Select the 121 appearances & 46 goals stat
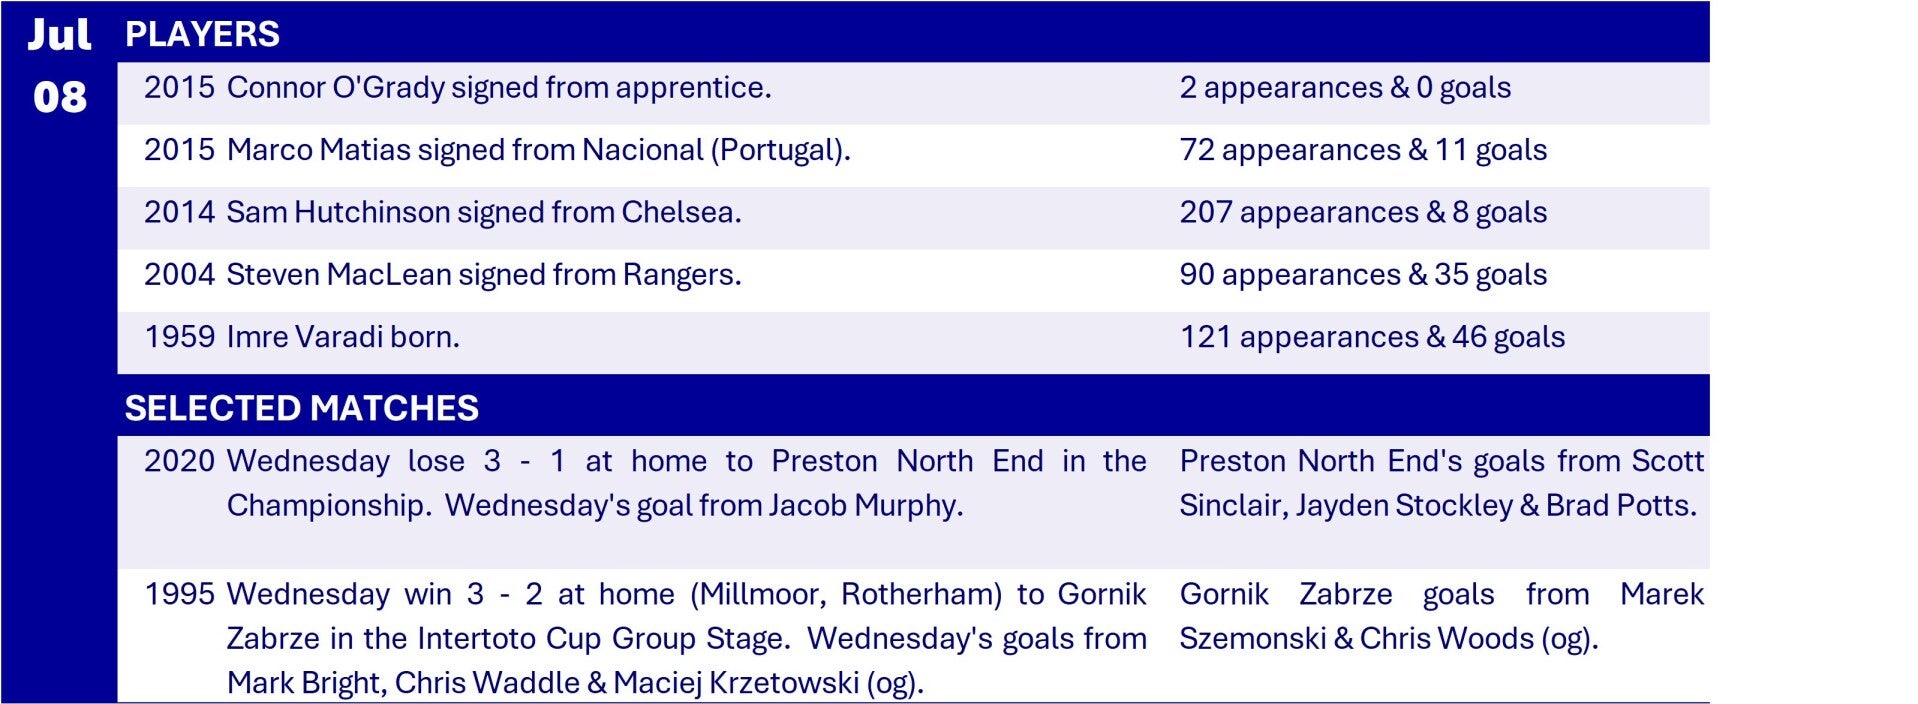1918x704 pixels. (1371, 337)
